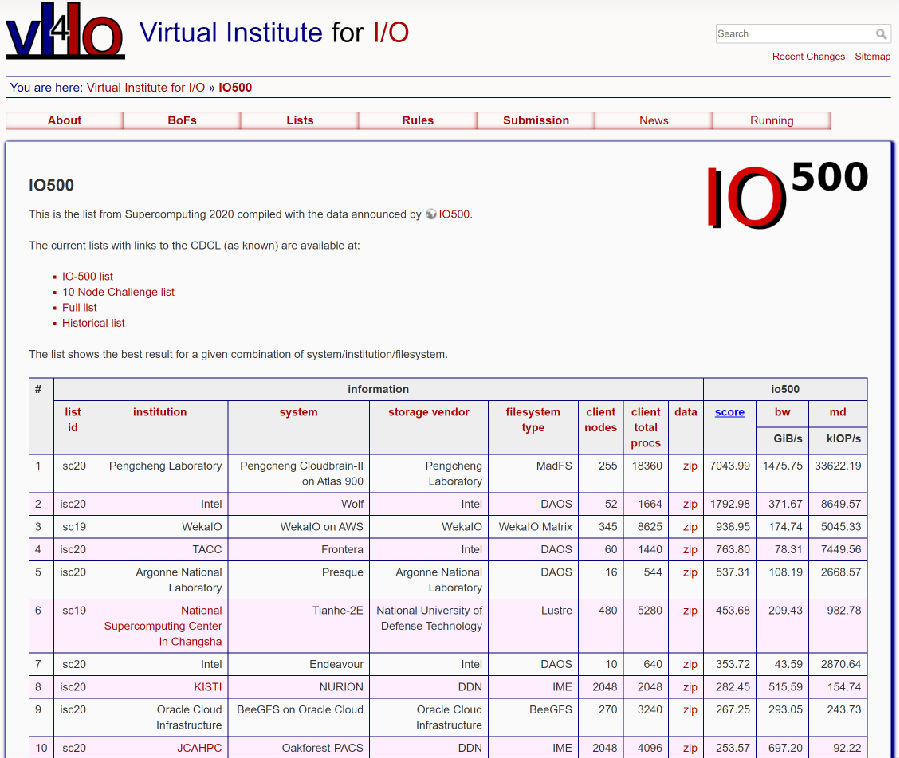Download zip for Endeavour row

[x=690, y=664]
